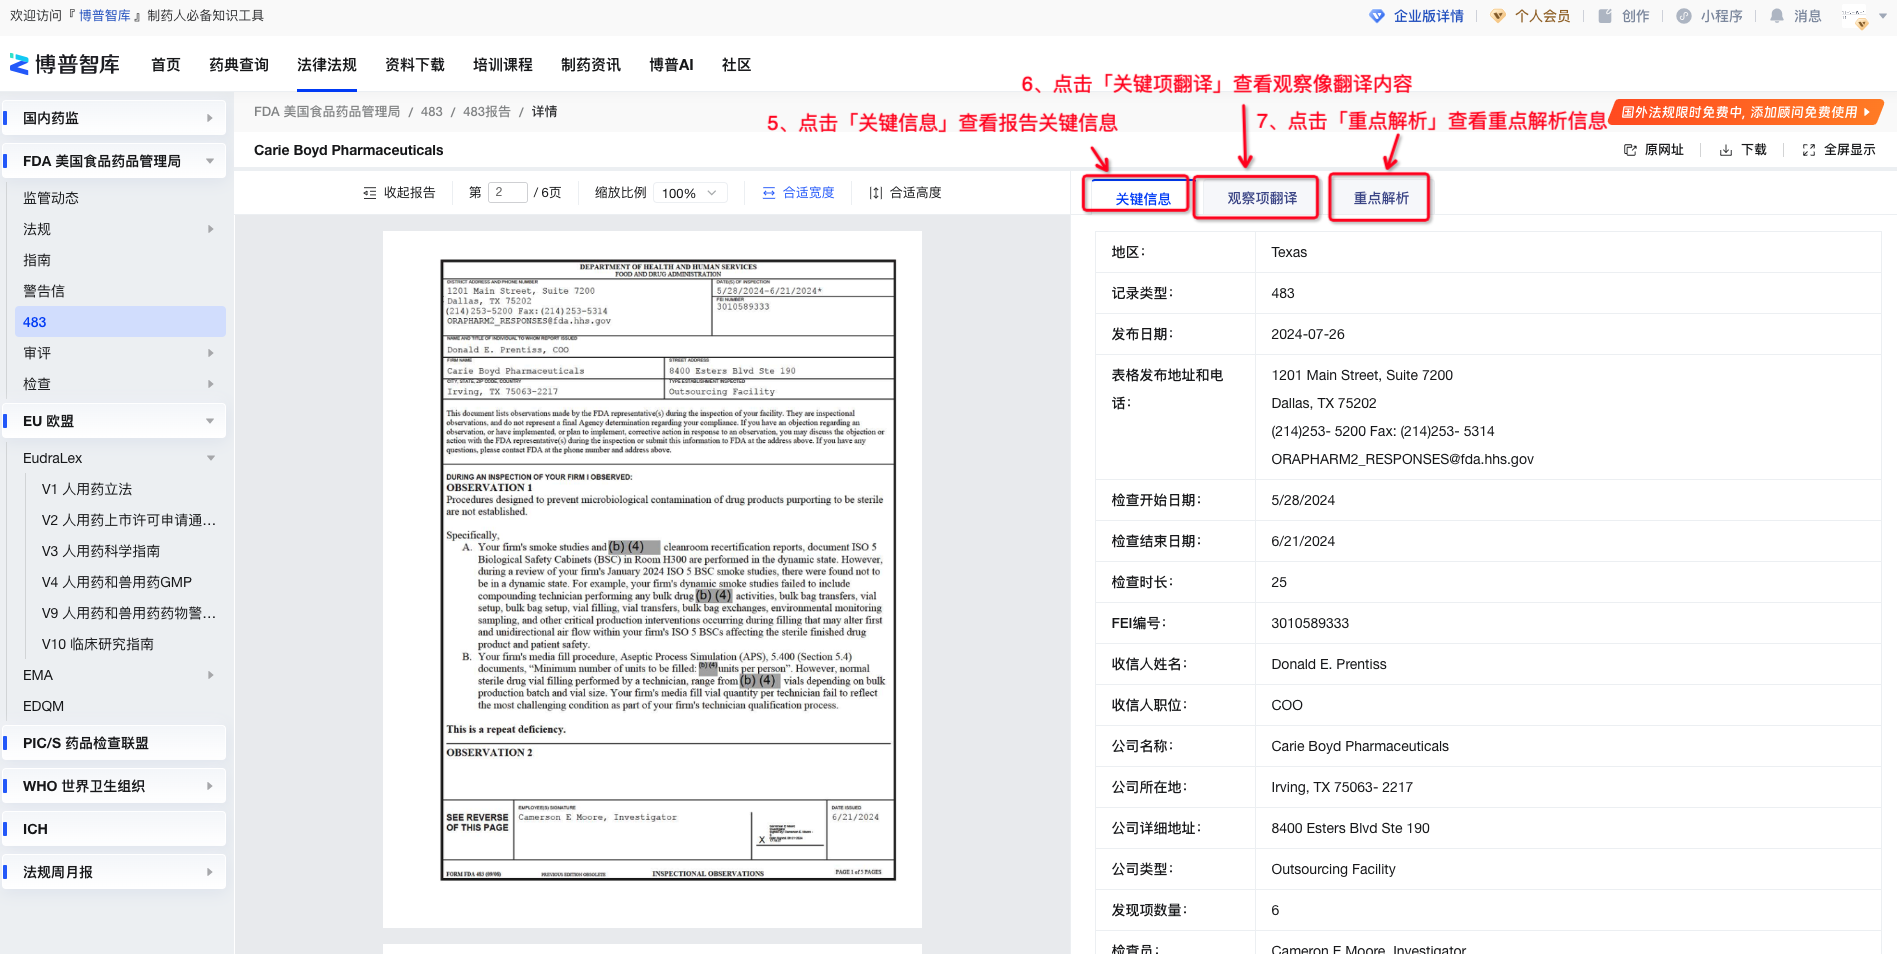Screen dimensions: 1897x954
Task: Click the 企业版详情 diamond icon
Action: (1377, 16)
